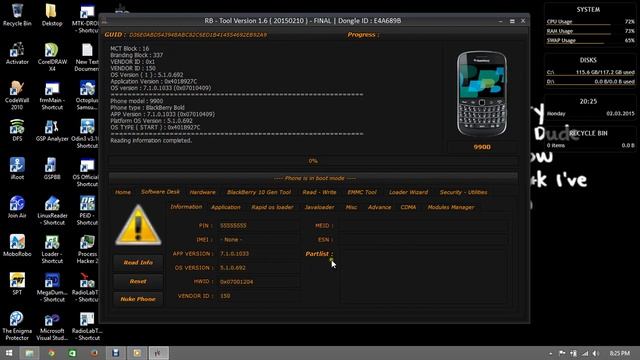Open the LinuxReader shortcut icon
640x360 pixels.
pos(52,211)
